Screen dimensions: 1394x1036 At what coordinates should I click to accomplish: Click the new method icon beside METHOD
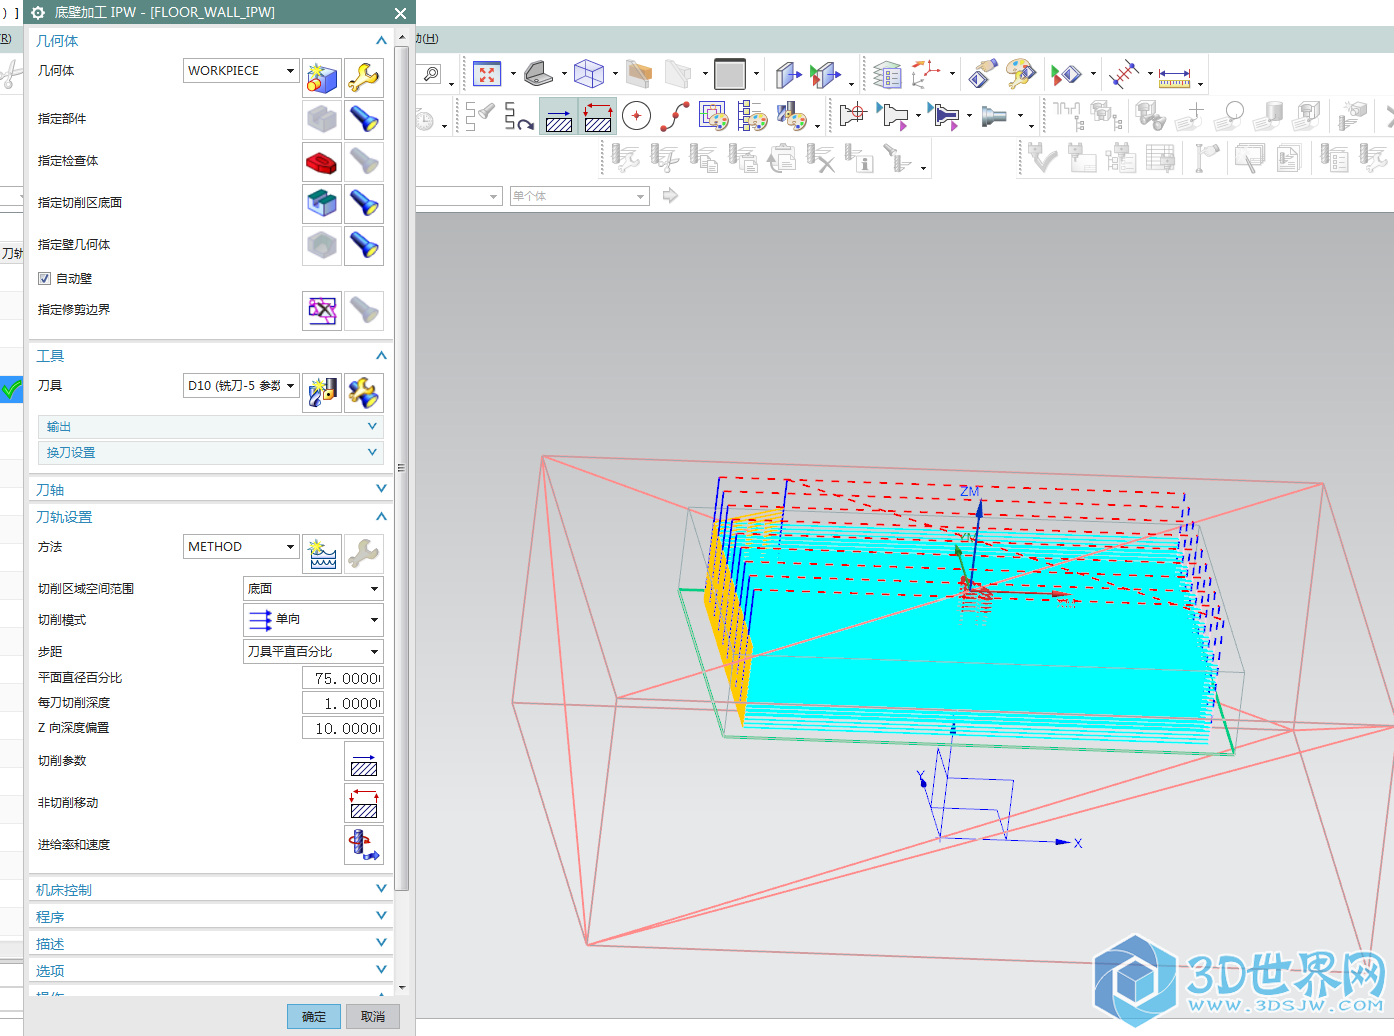322,554
